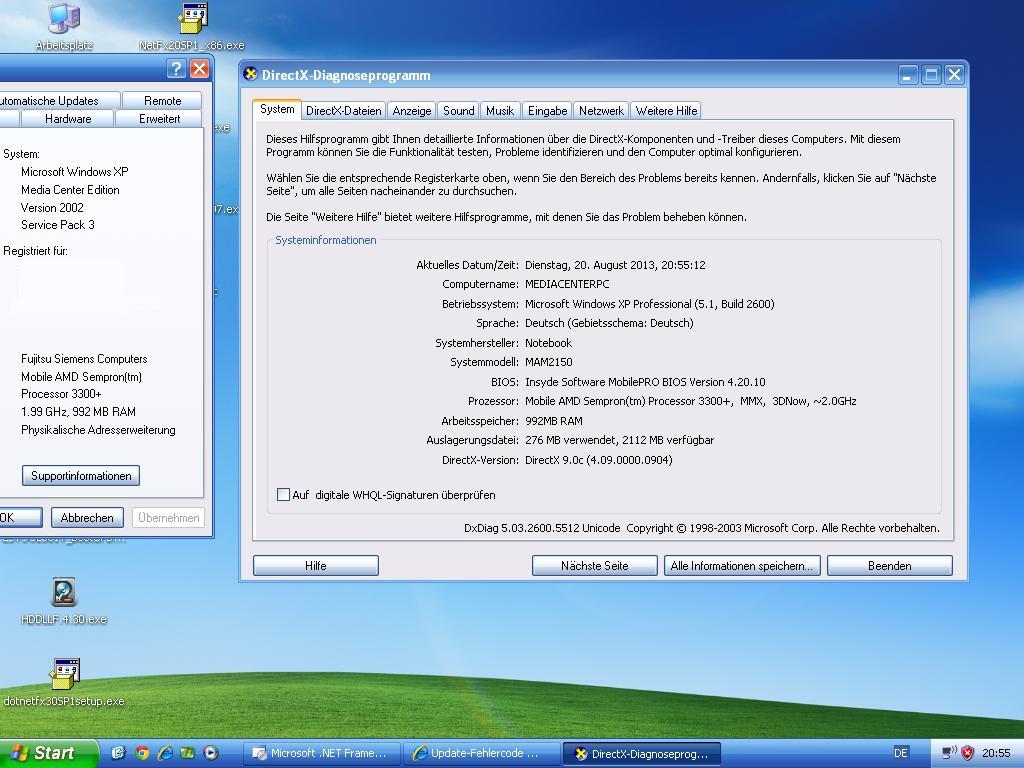Open the Sound tab
Viewport: 1024px width, 768px height.
point(458,110)
